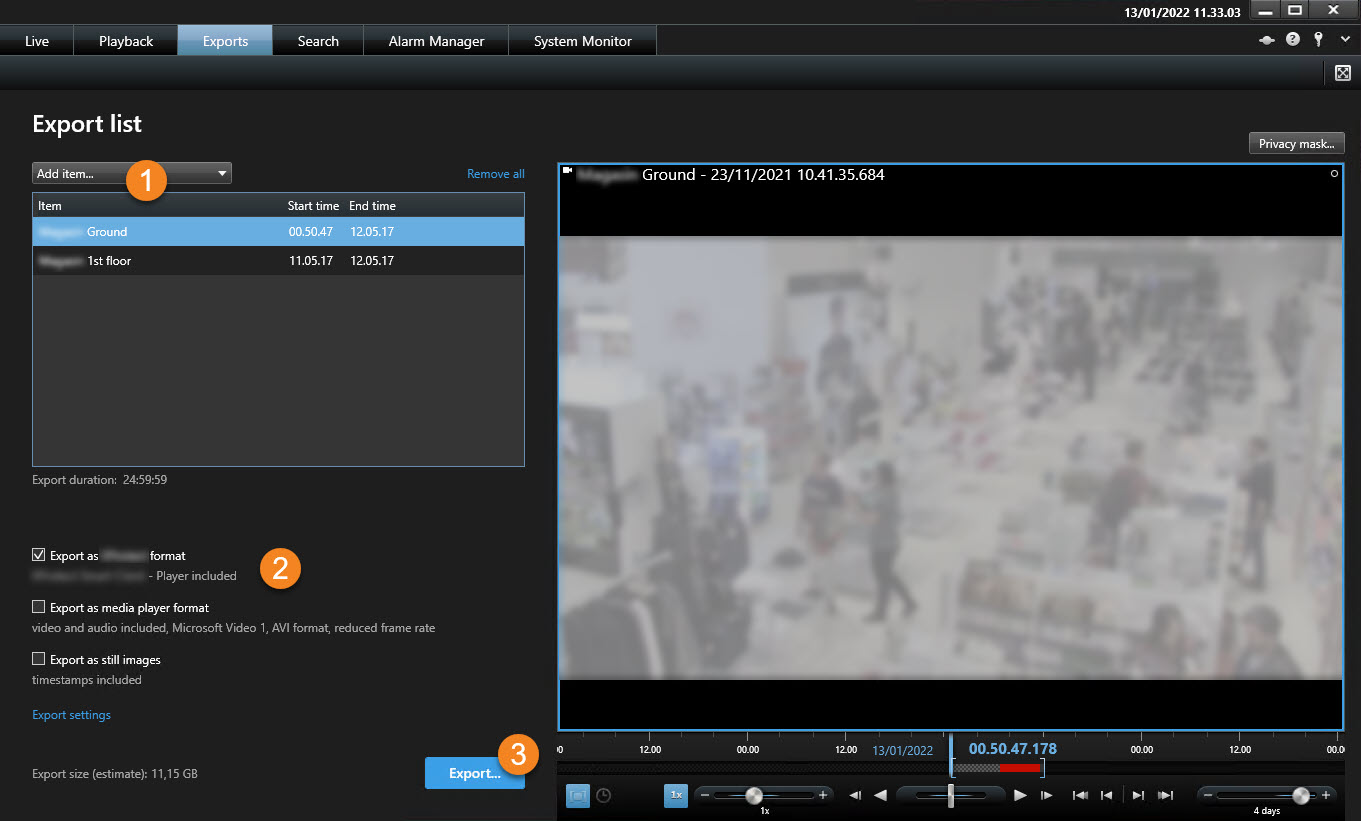
Task: Switch to the Playback tab
Action: click(126, 41)
